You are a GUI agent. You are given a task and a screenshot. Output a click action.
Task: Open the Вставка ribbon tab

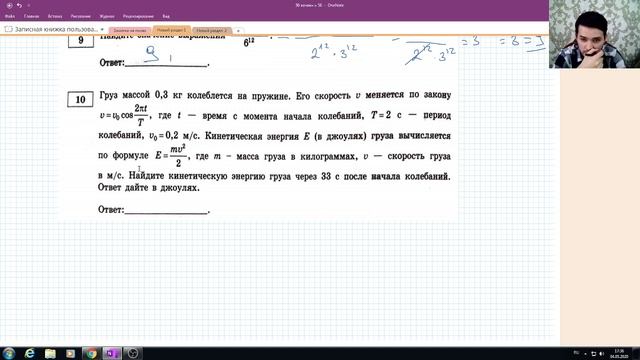coord(55,16)
